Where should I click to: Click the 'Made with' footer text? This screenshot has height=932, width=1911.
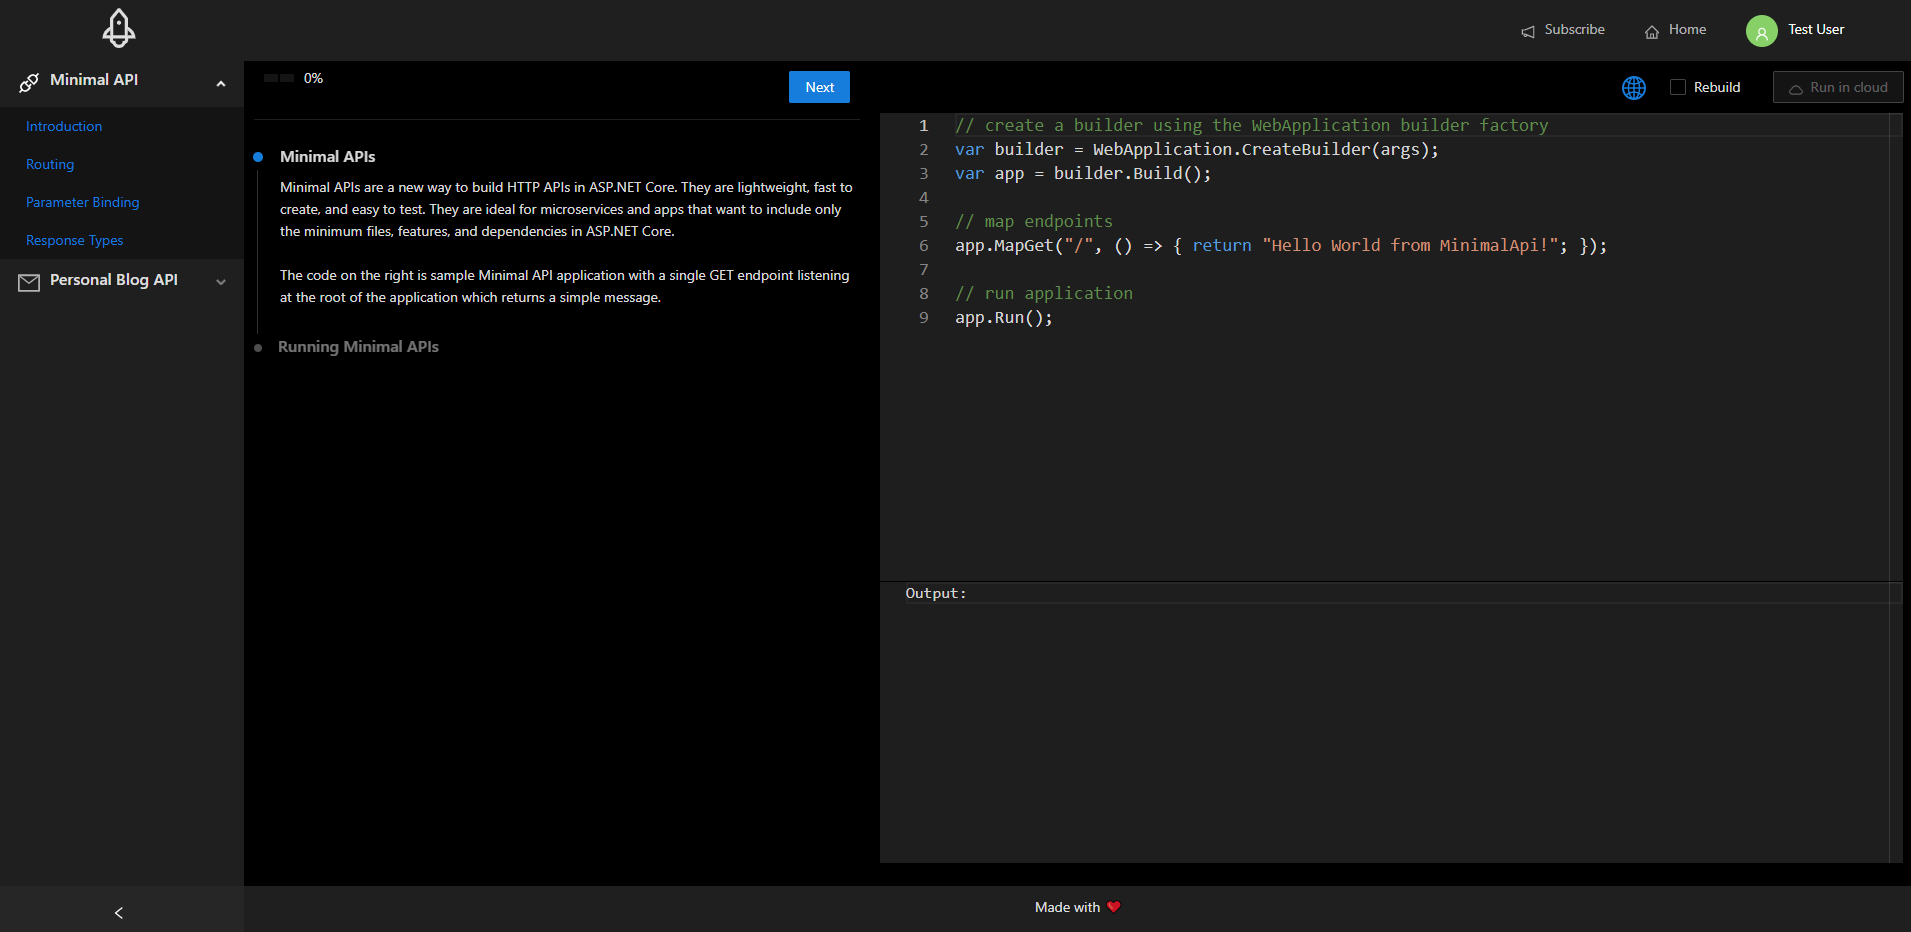1067,907
